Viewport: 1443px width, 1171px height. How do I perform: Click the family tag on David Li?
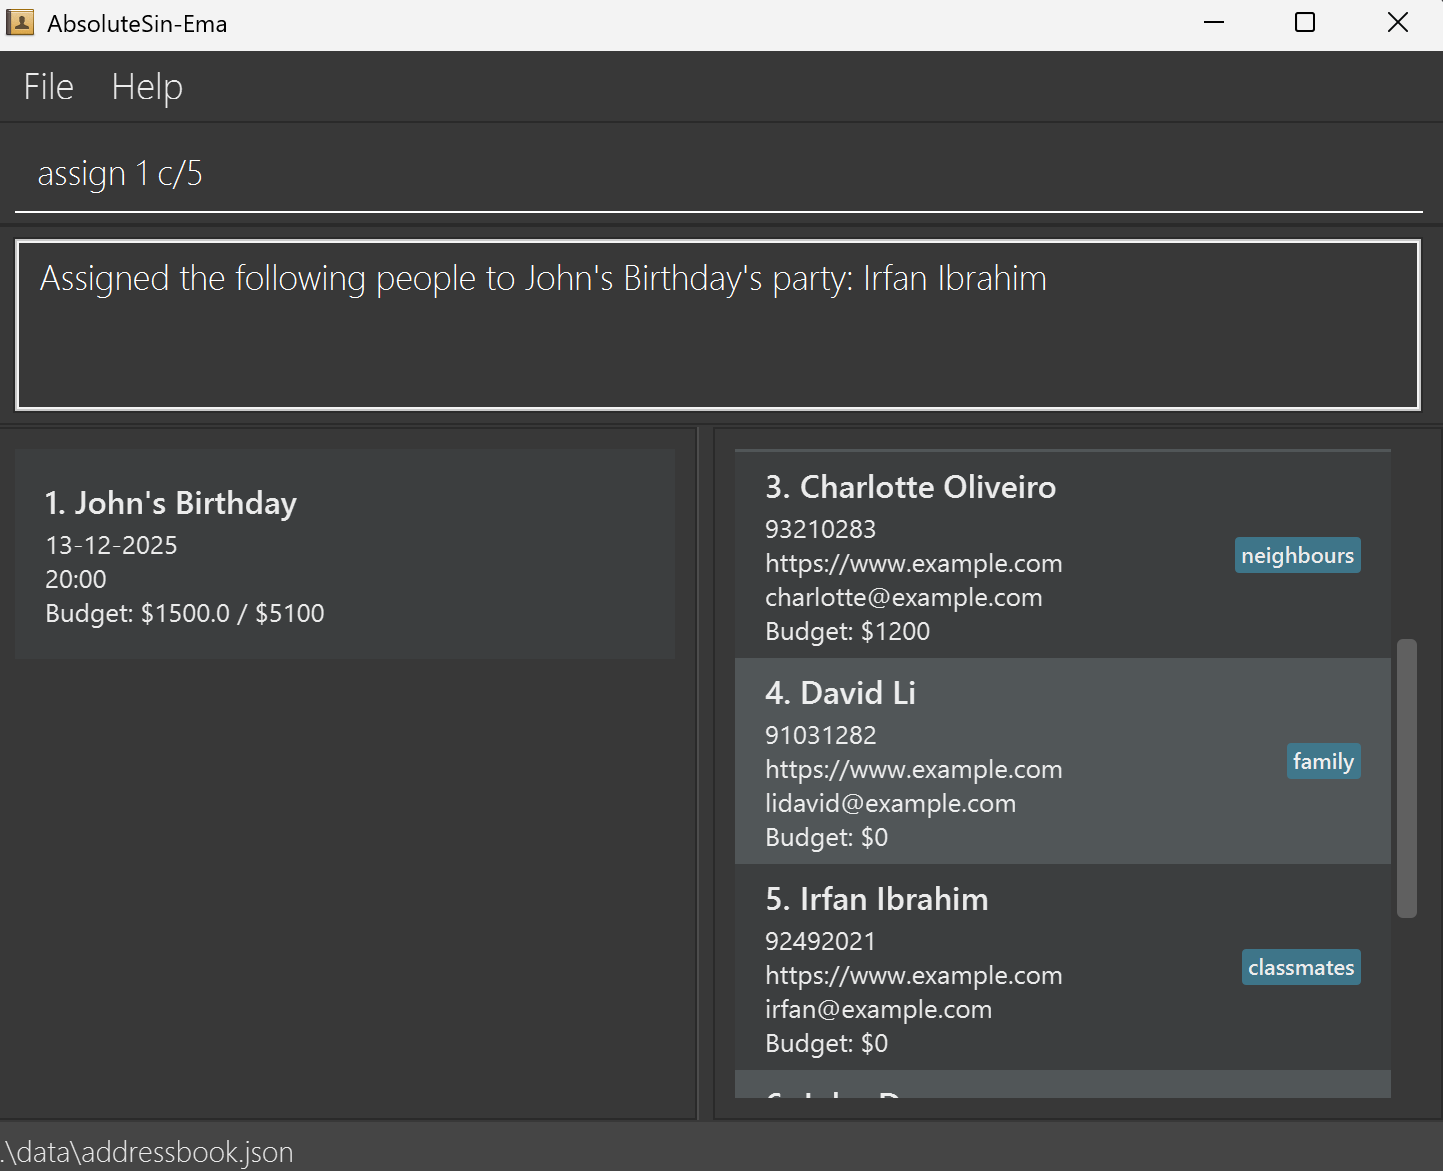[x=1322, y=762]
